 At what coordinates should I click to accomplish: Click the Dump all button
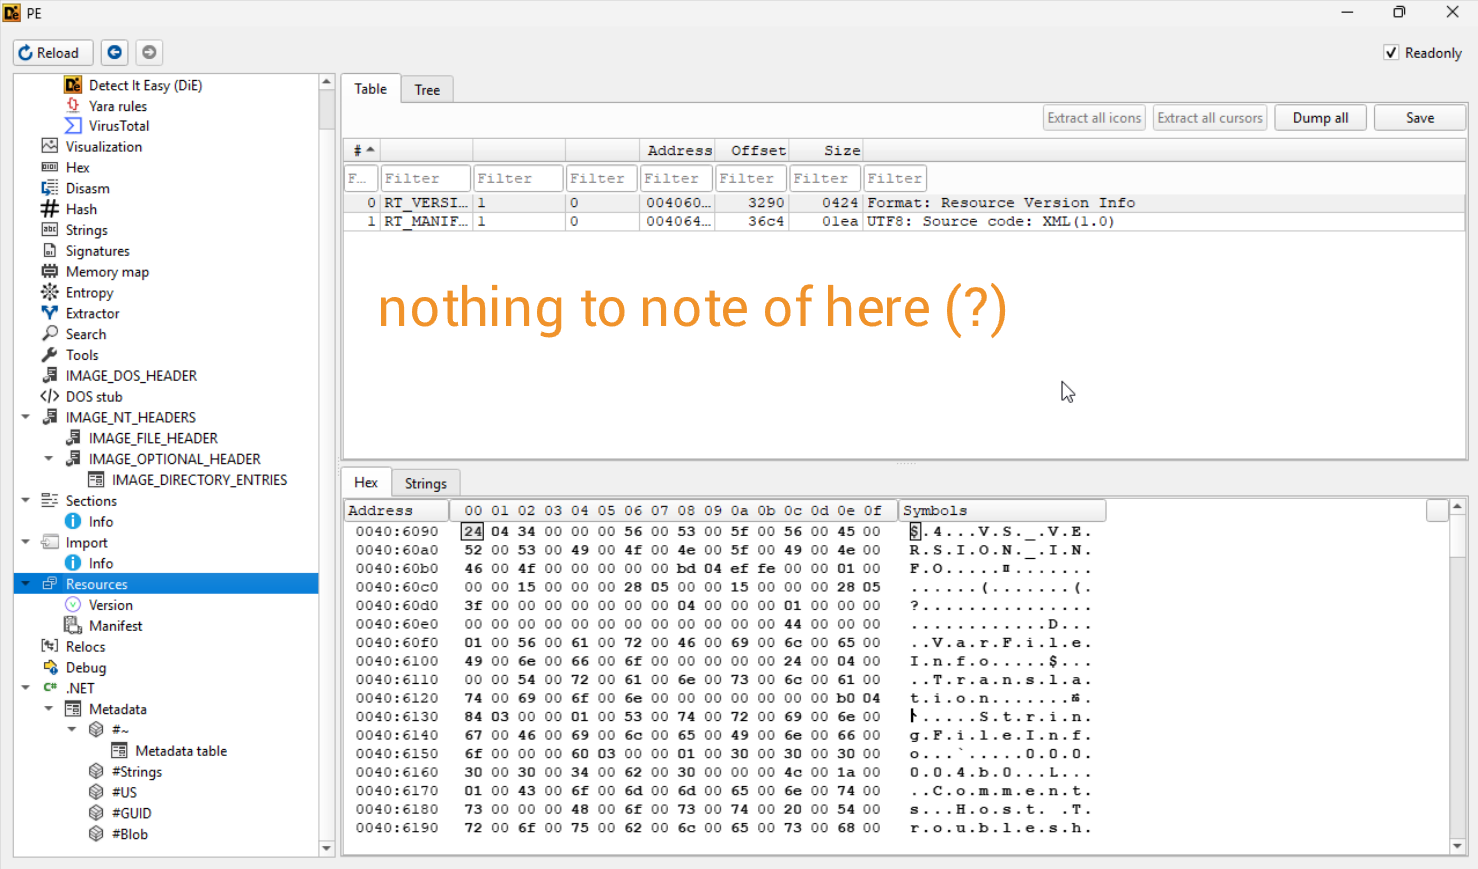pos(1320,118)
